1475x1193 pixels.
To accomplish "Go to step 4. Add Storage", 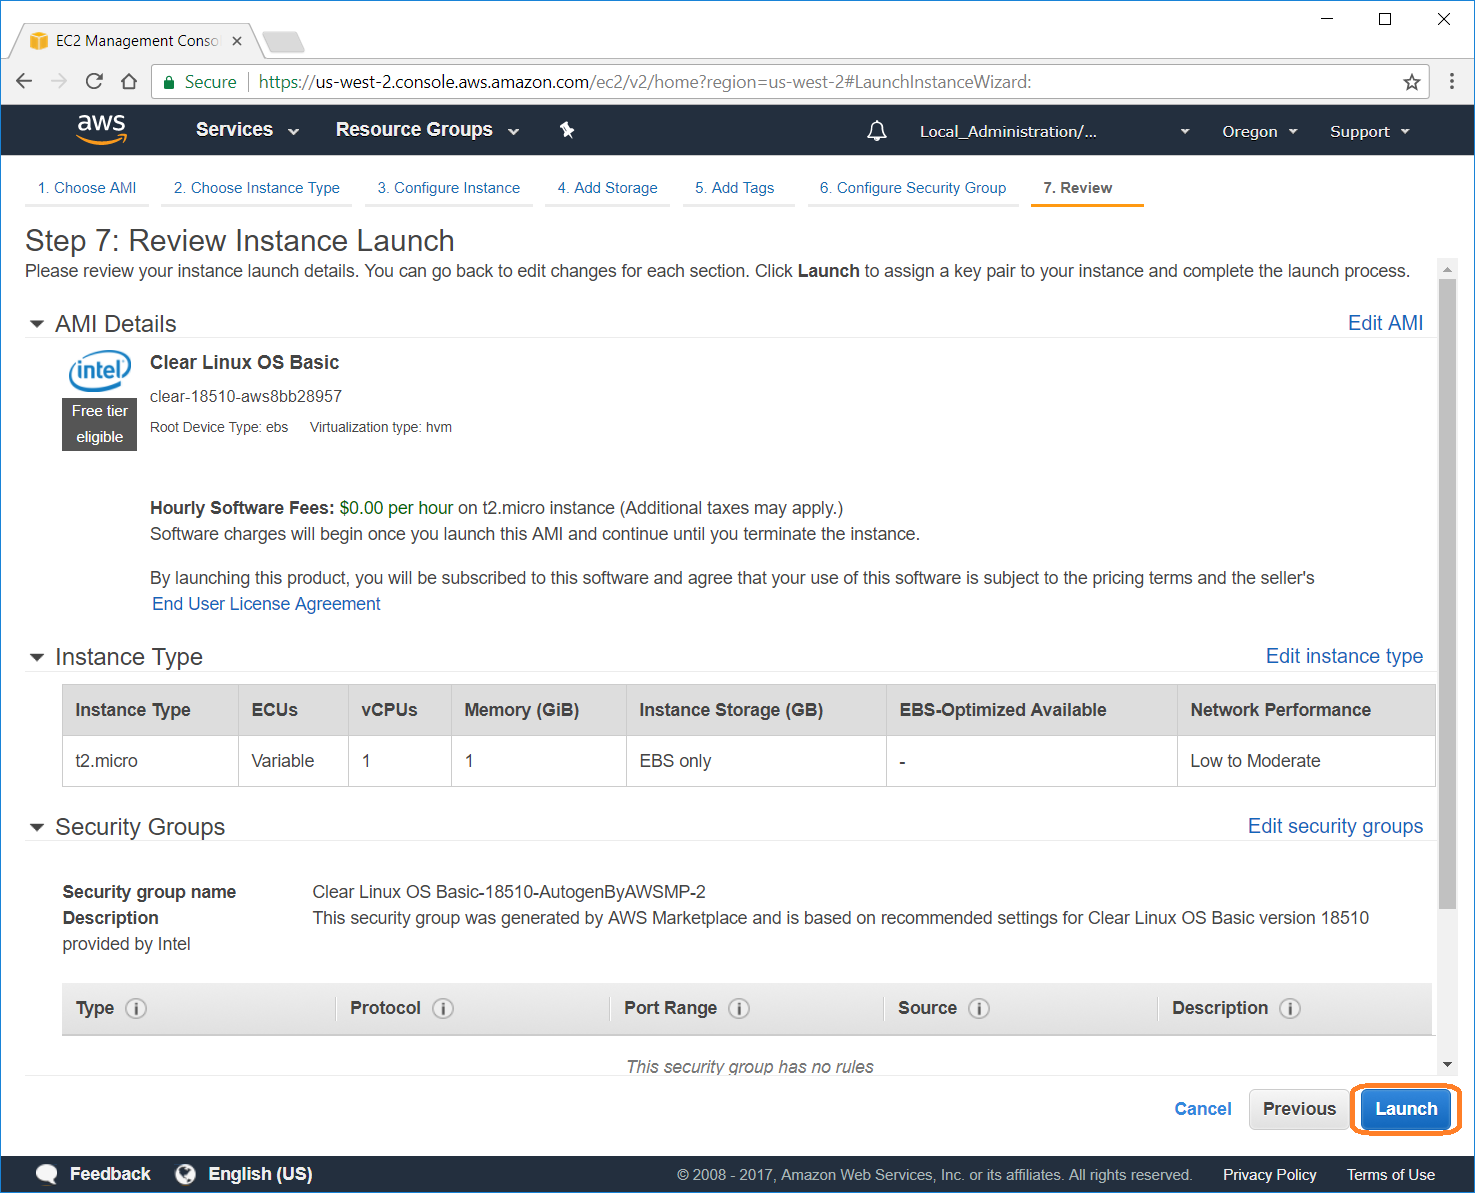I will click(x=608, y=188).
